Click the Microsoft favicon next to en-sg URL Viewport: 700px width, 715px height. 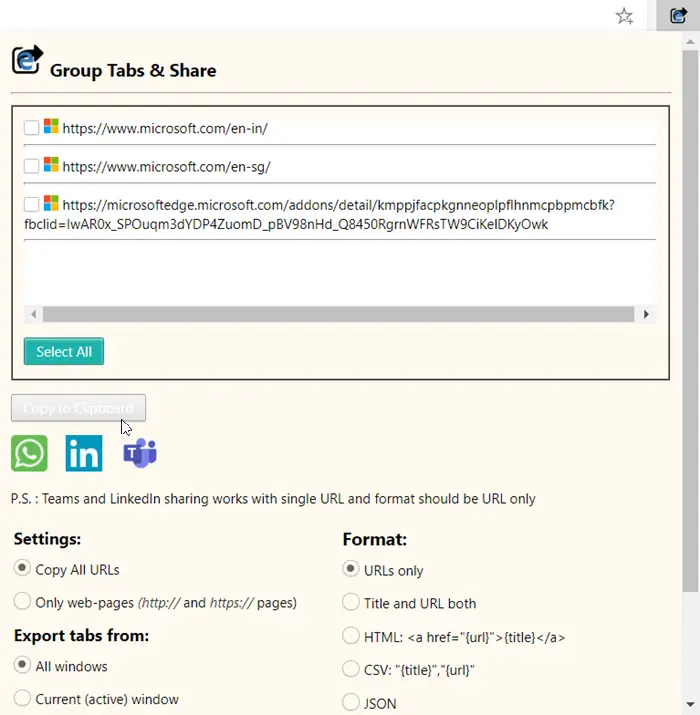[51, 165]
